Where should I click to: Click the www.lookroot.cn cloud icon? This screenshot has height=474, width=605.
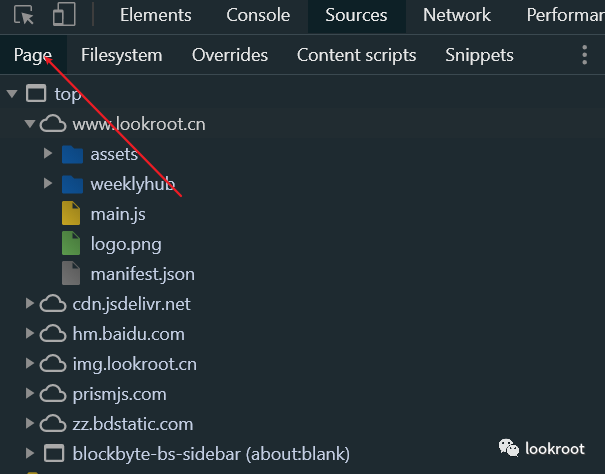click(x=53, y=124)
